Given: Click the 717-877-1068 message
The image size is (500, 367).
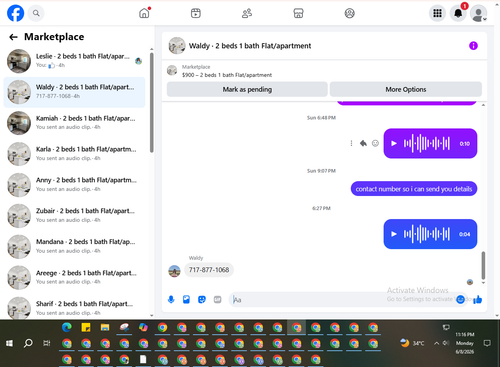Looking at the screenshot, I should [x=209, y=270].
